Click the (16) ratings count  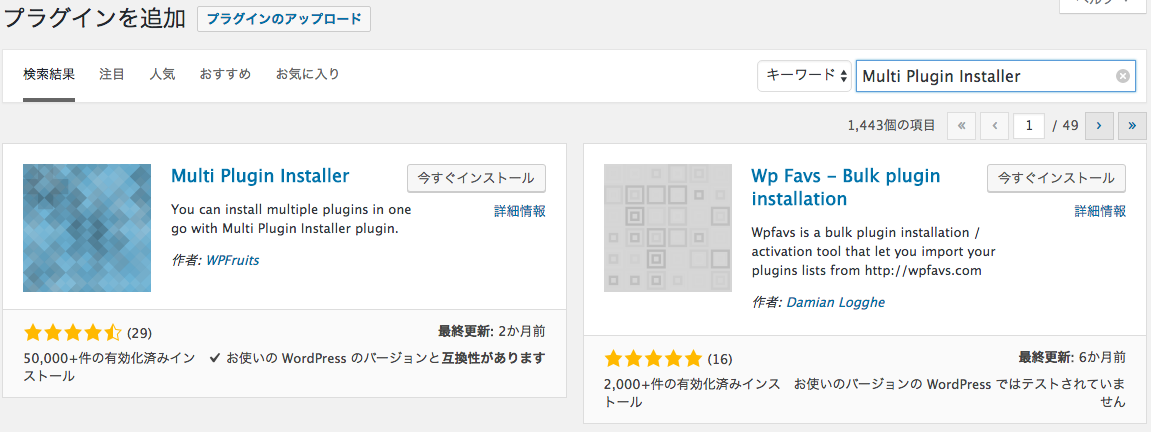720,359
